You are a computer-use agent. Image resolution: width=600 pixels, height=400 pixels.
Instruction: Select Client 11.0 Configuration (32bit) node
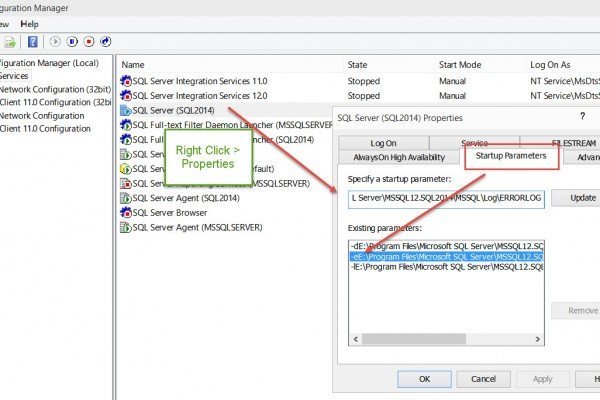click(x=55, y=102)
